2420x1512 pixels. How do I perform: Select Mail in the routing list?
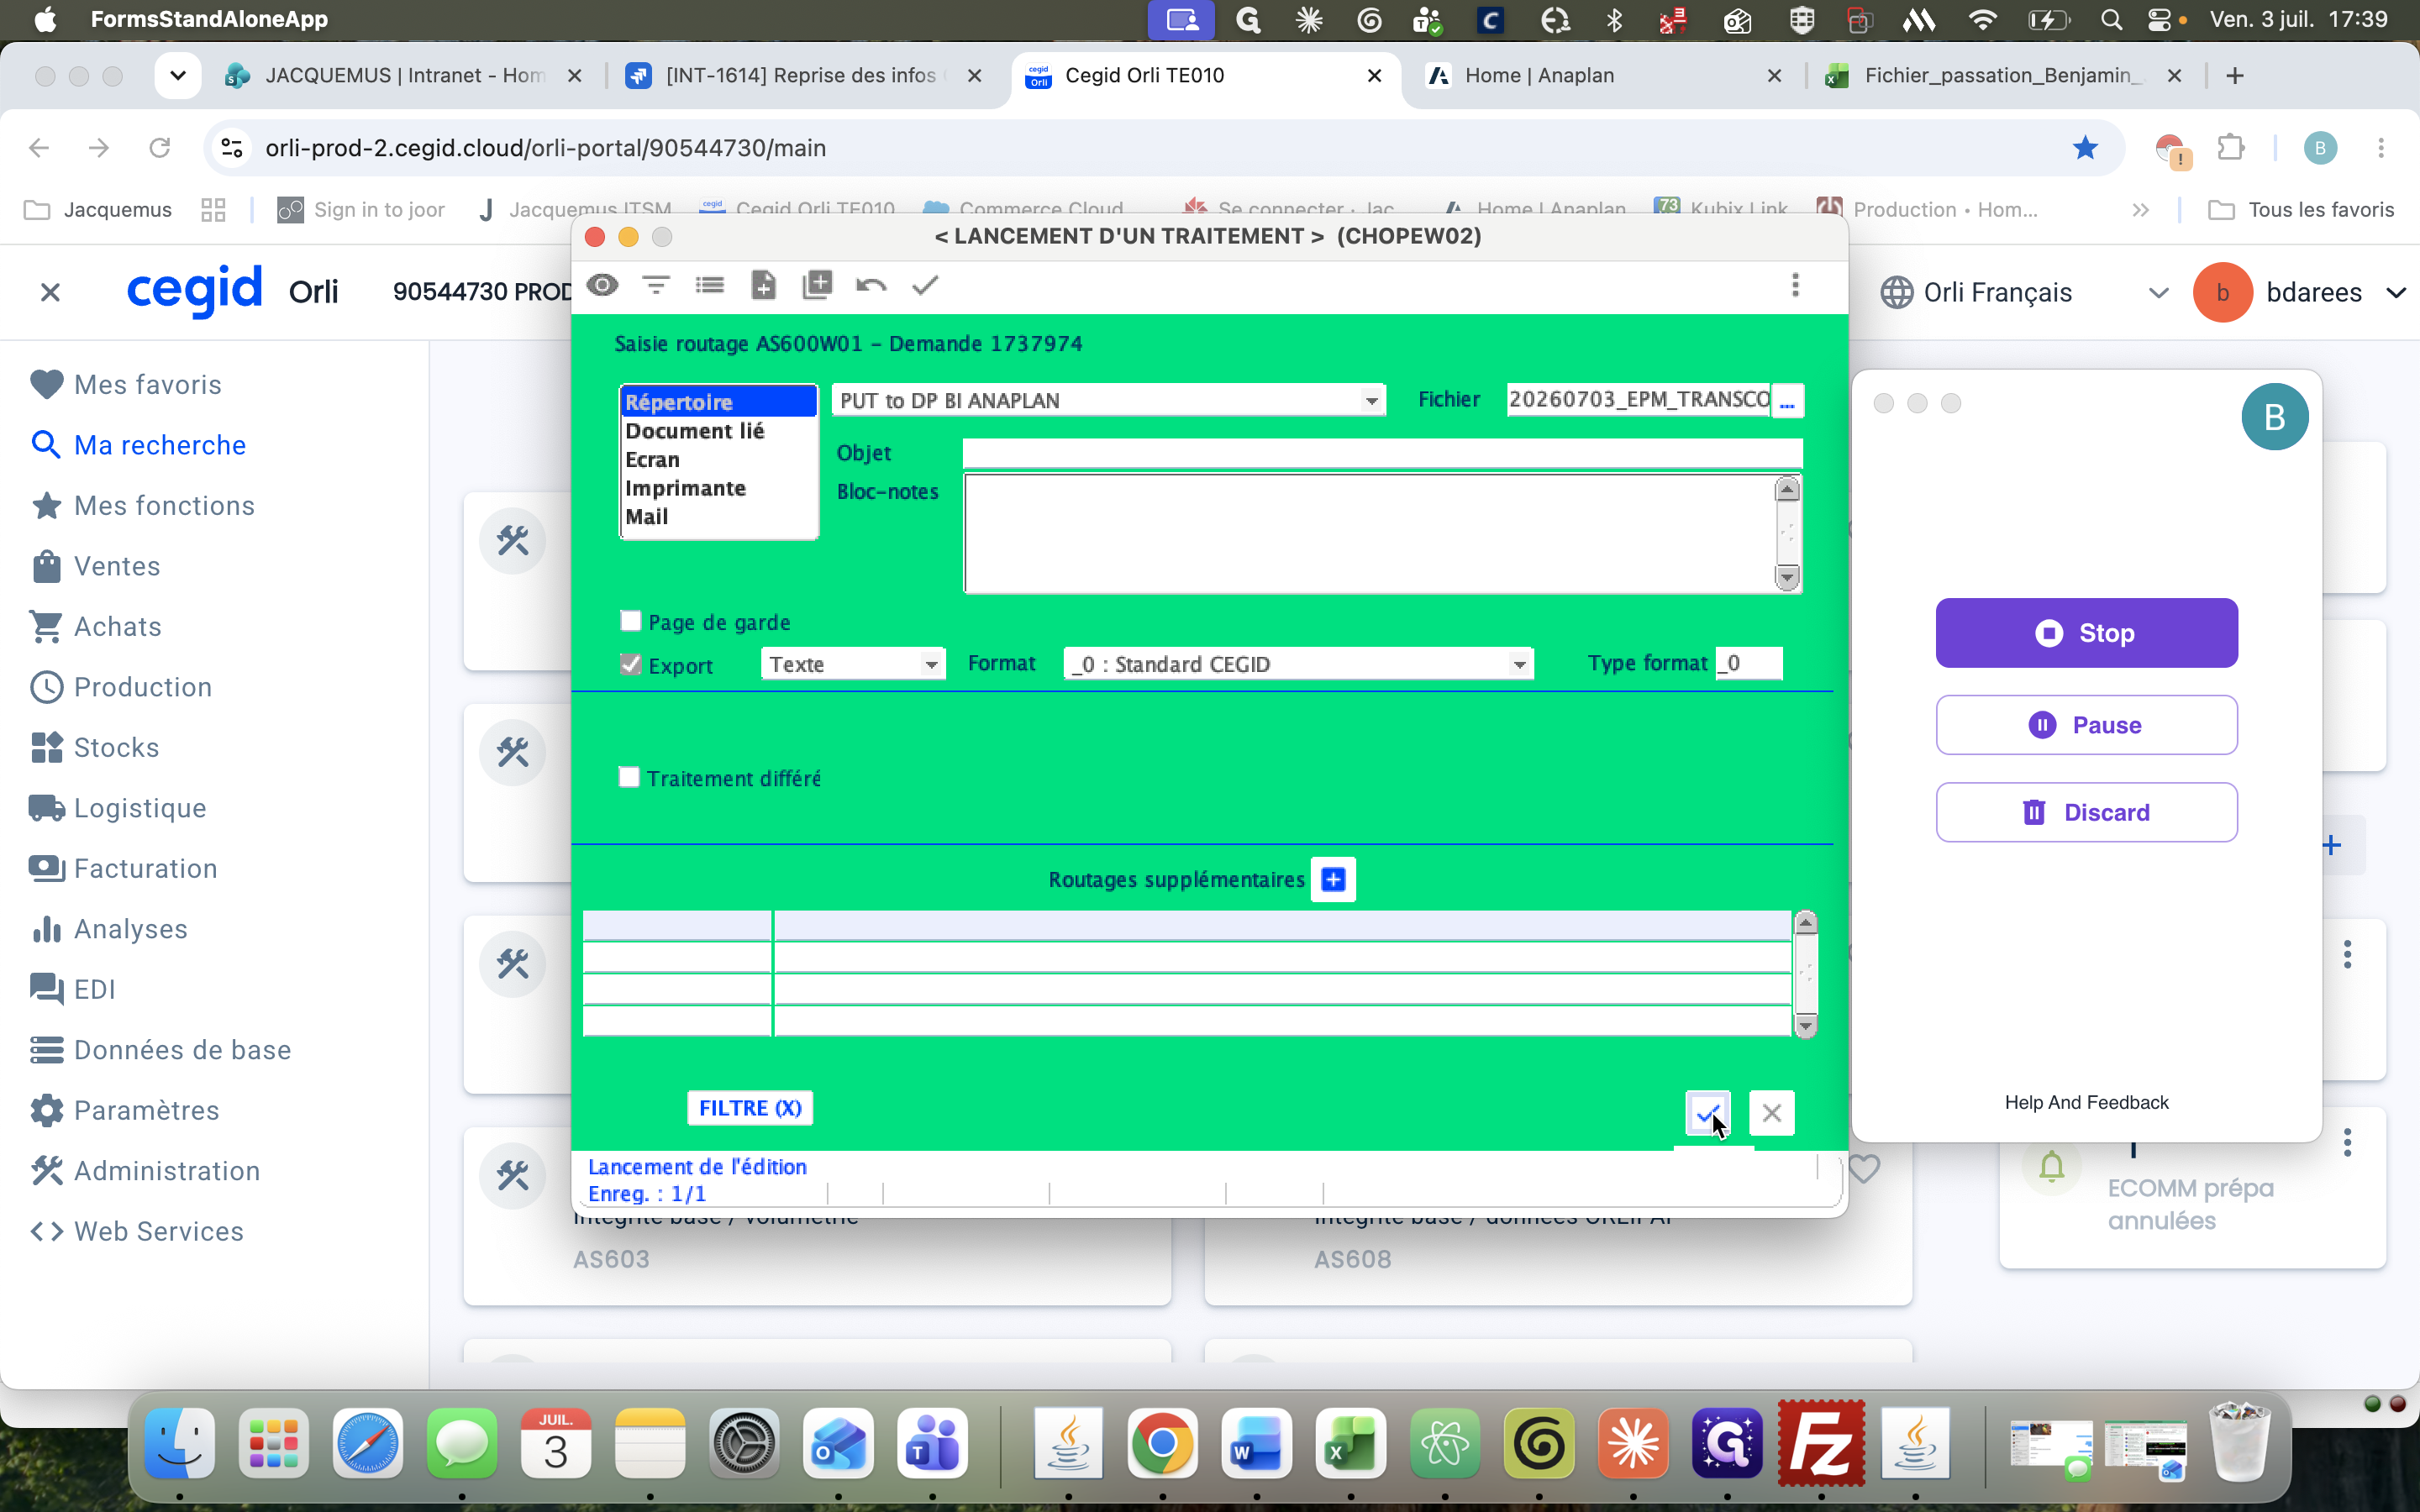tap(647, 516)
